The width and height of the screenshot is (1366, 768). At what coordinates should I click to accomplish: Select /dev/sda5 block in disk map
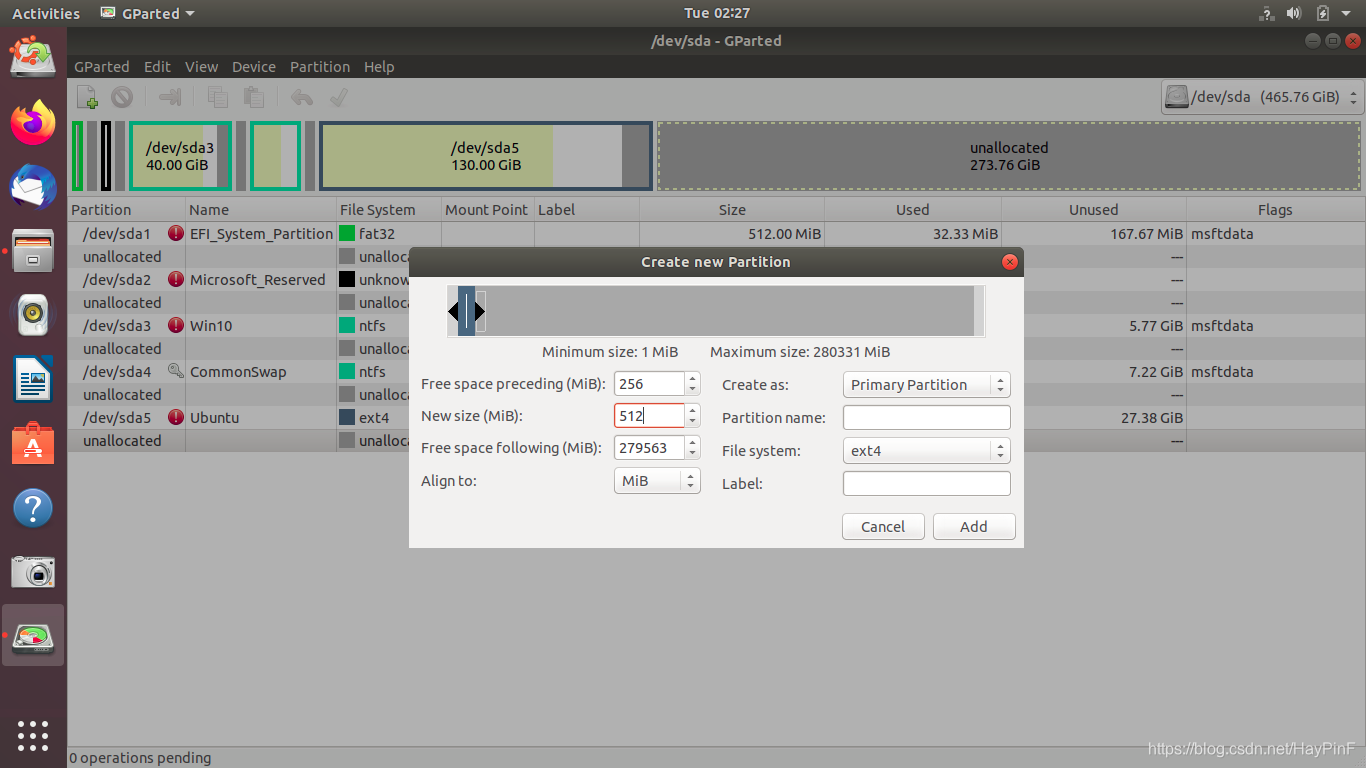point(486,156)
